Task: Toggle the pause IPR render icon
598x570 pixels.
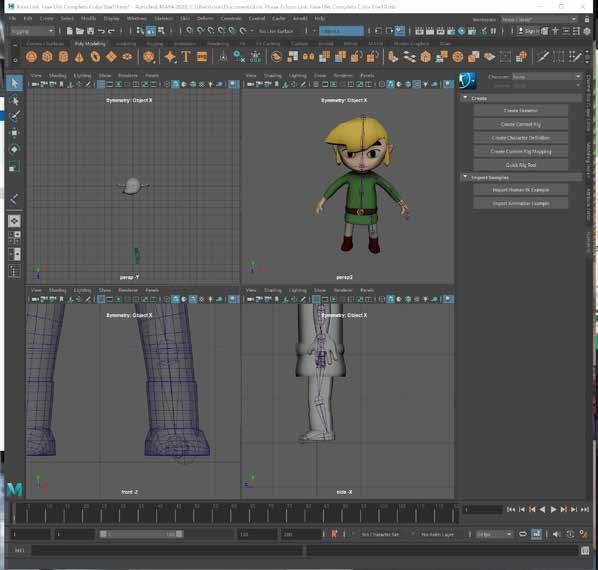Action: (494, 31)
